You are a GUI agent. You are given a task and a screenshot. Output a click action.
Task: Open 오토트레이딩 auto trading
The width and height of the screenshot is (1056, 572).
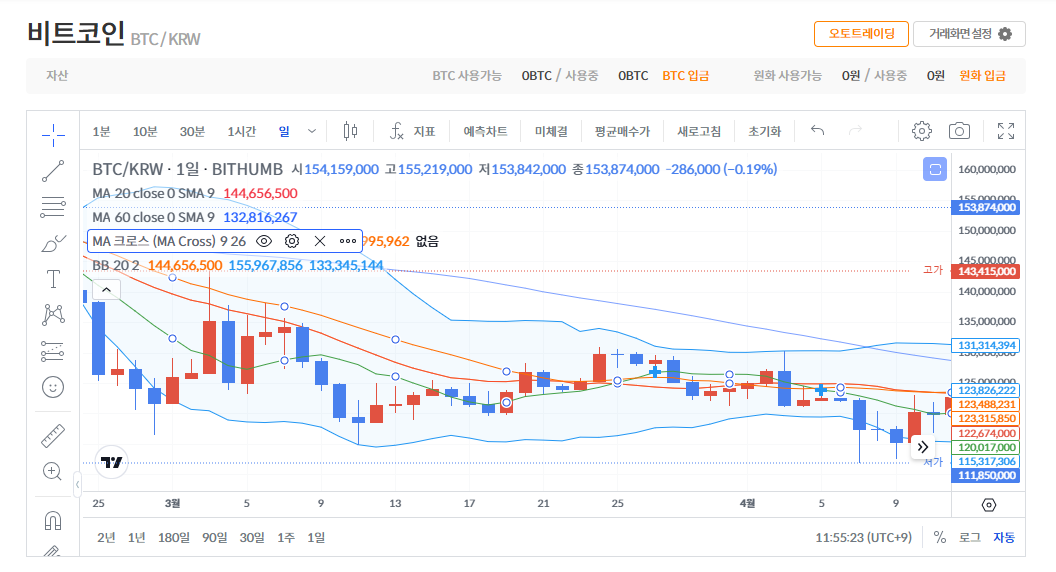[x=861, y=34]
